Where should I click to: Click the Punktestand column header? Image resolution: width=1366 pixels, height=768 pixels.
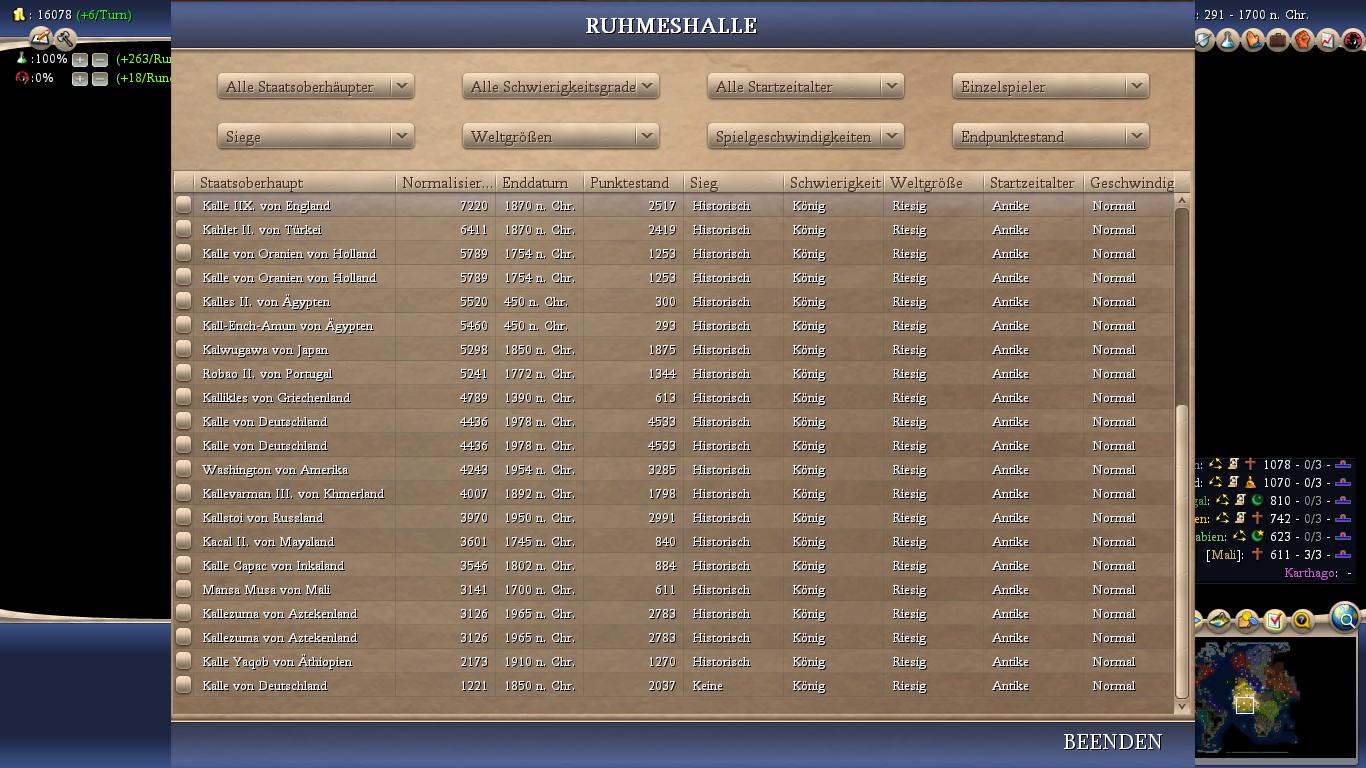click(633, 183)
